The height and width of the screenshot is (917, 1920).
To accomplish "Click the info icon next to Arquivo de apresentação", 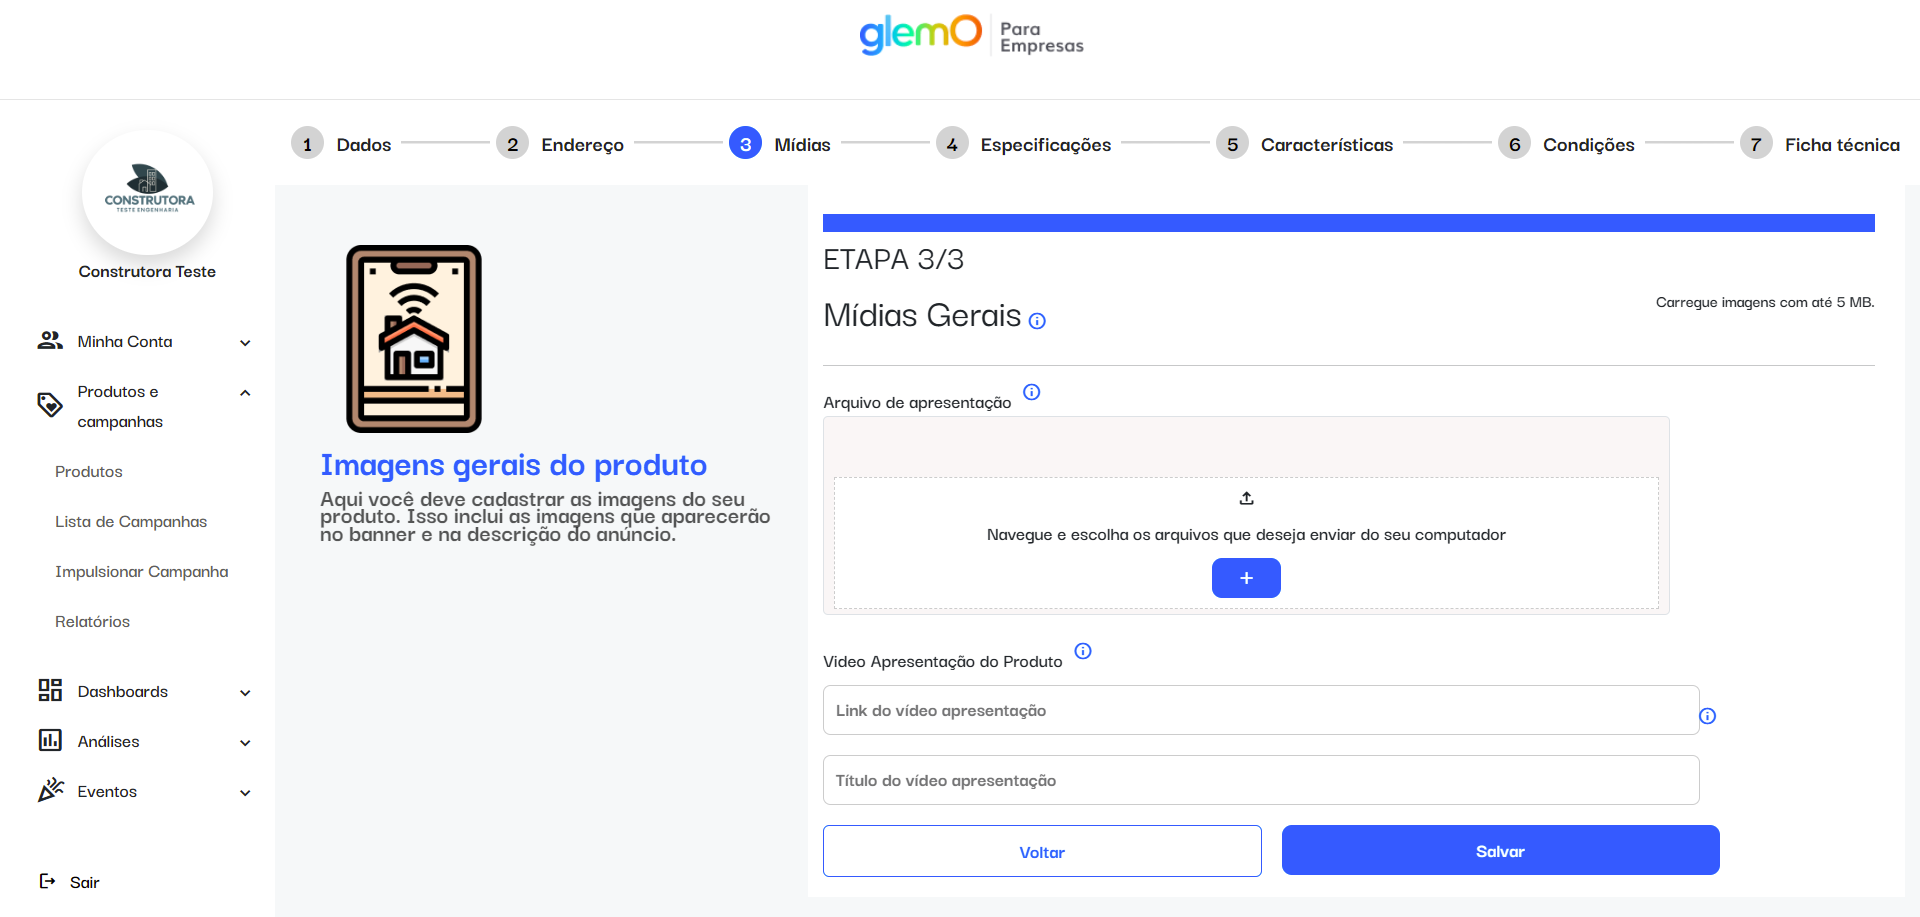I will pos(1032,392).
